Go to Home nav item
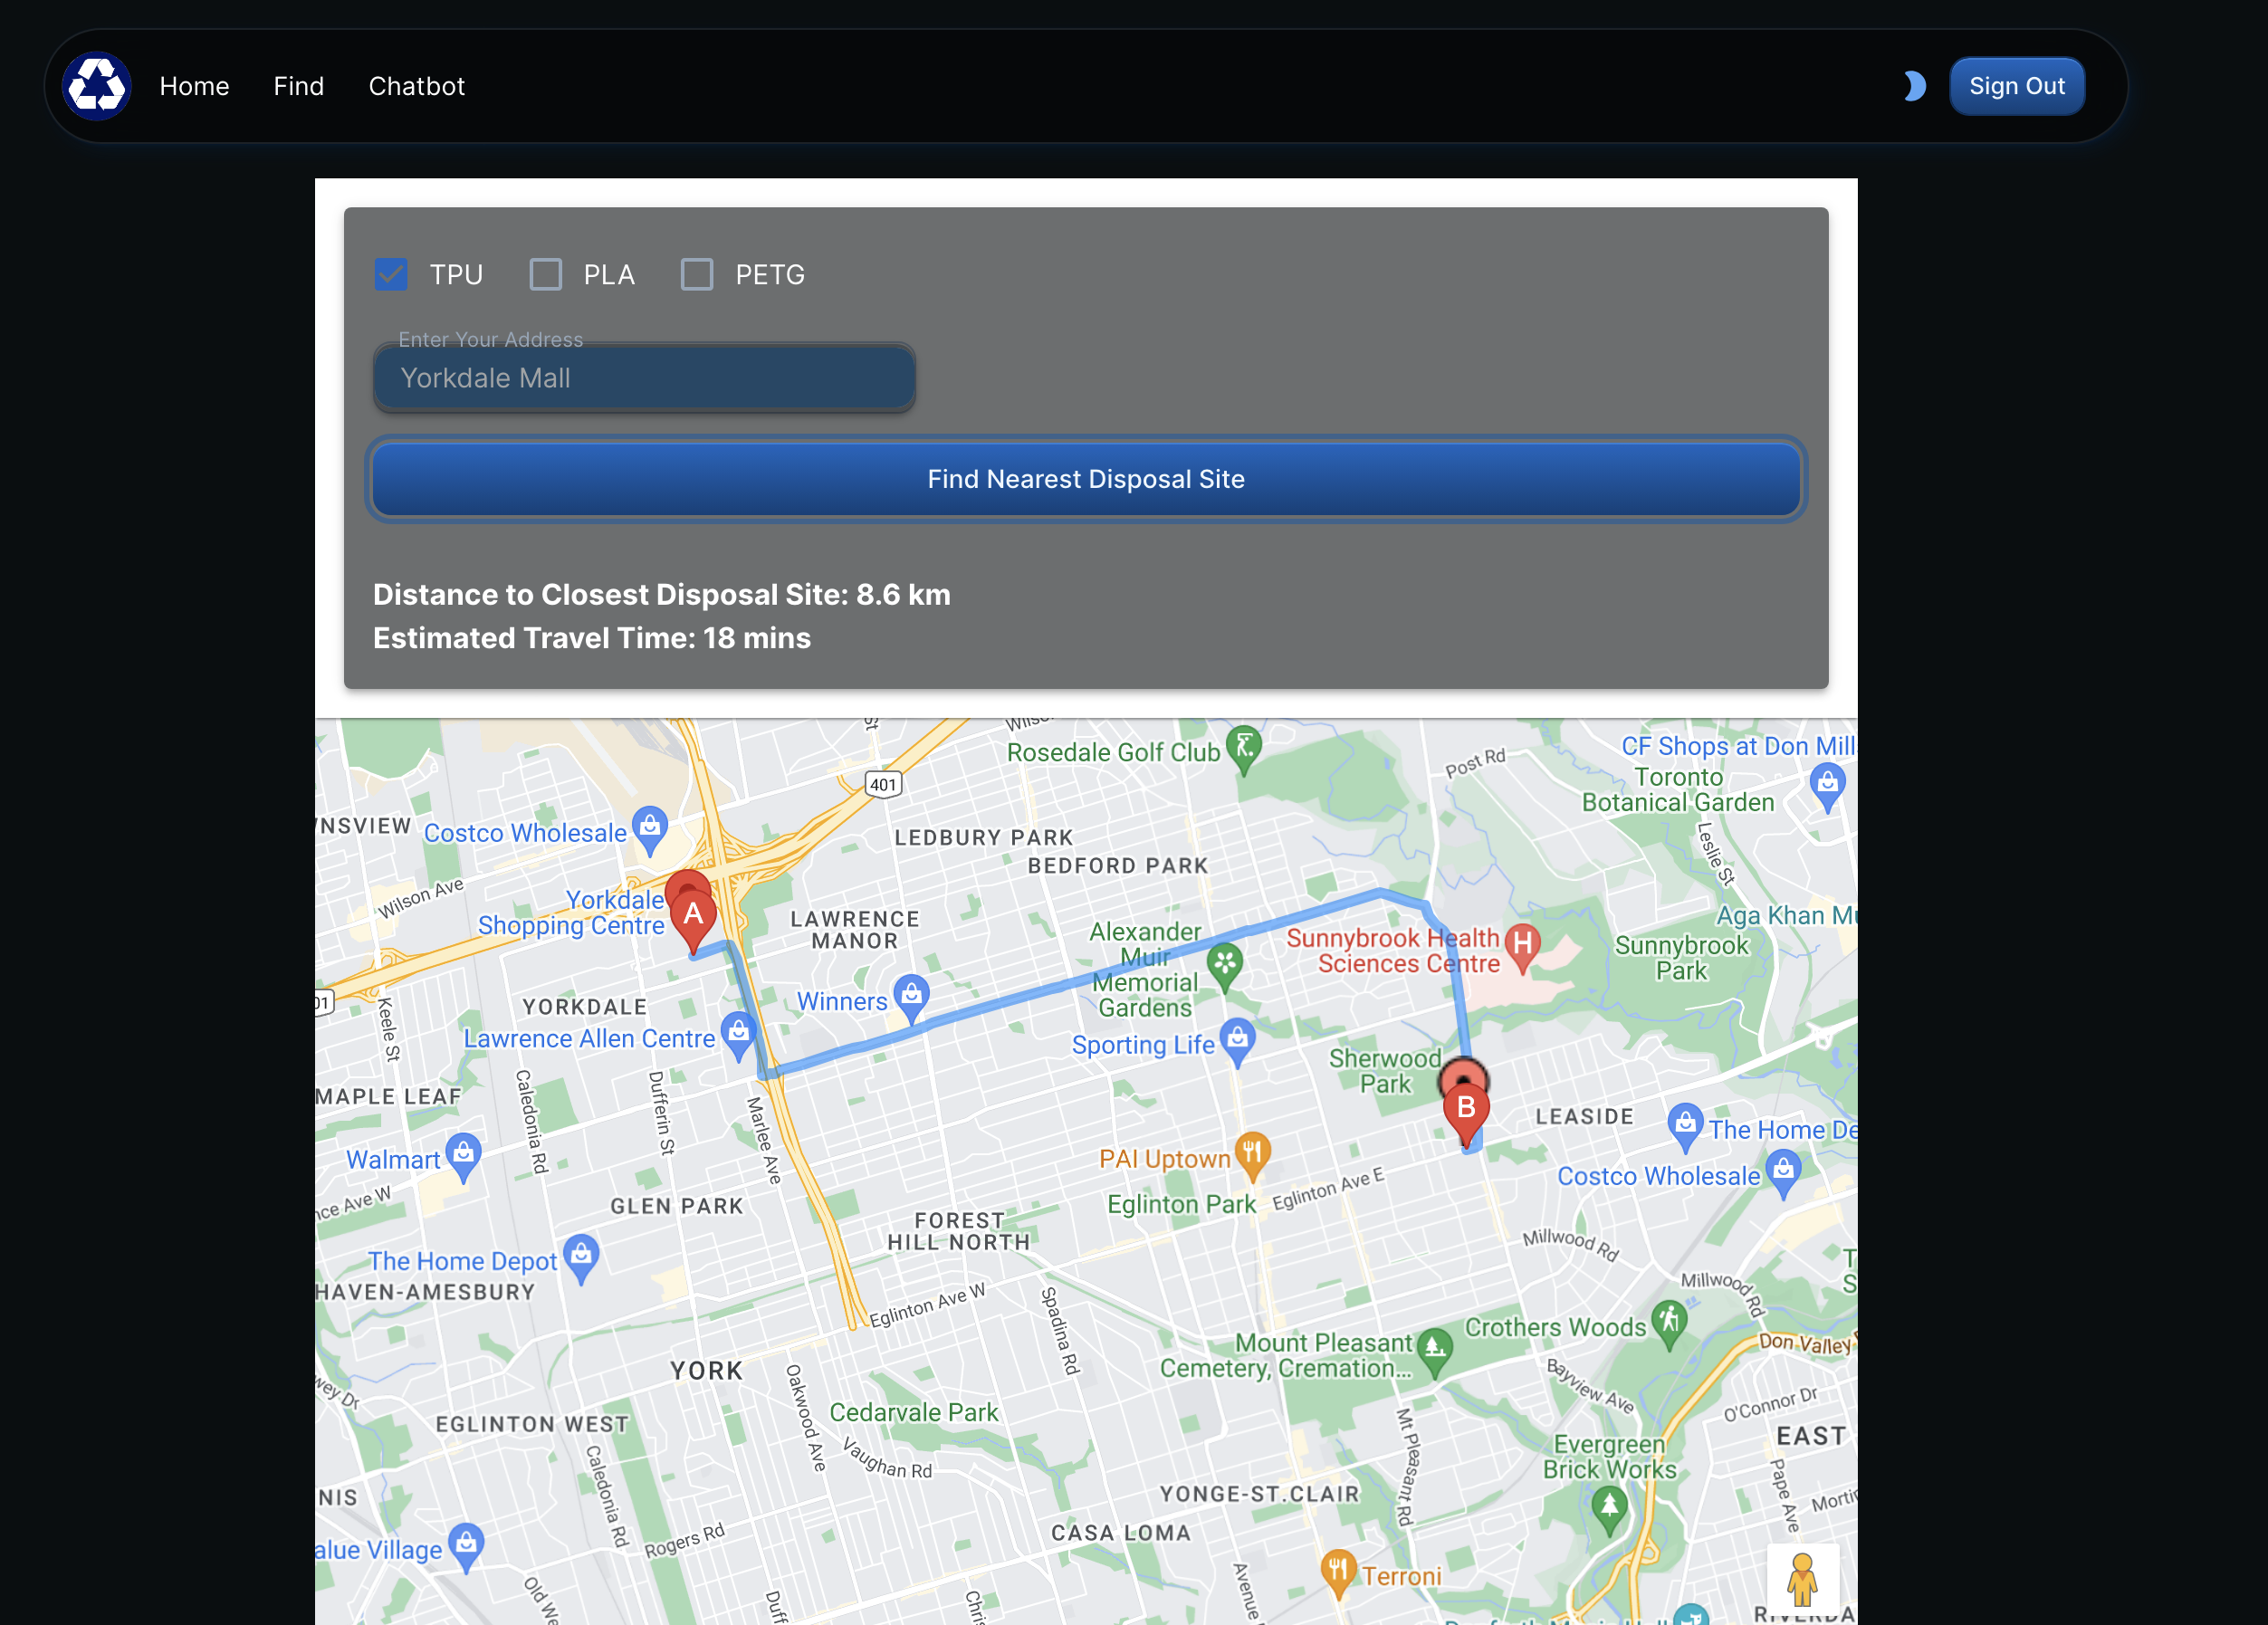Viewport: 2268px width, 1625px height. 194,86
